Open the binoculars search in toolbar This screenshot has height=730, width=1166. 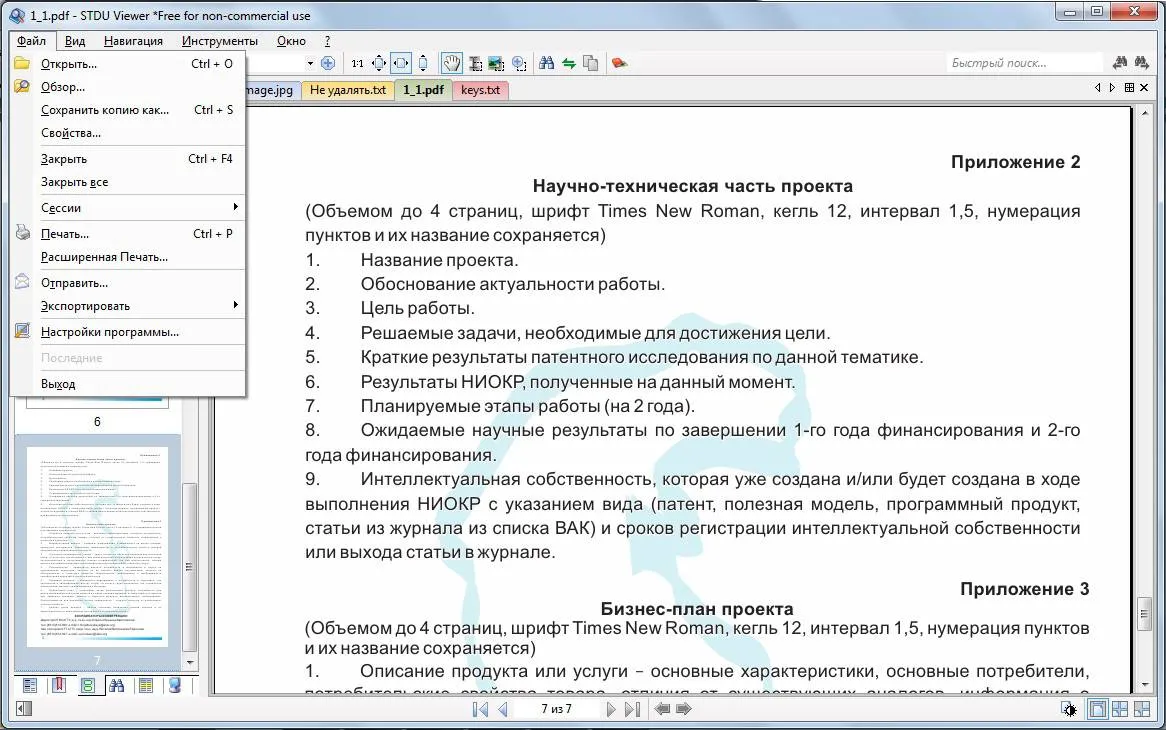point(547,63)
